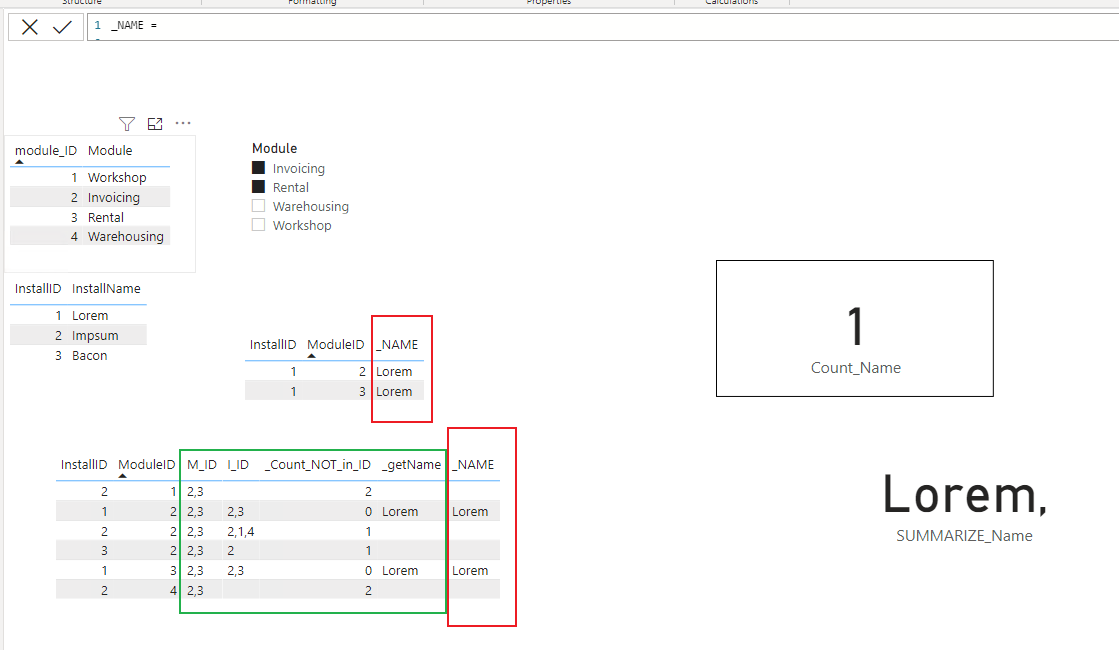Viewport: 1119px width, 650px height.
Task: Click the _Count_NOT_in_ID column header
Action: click(318, 464)
